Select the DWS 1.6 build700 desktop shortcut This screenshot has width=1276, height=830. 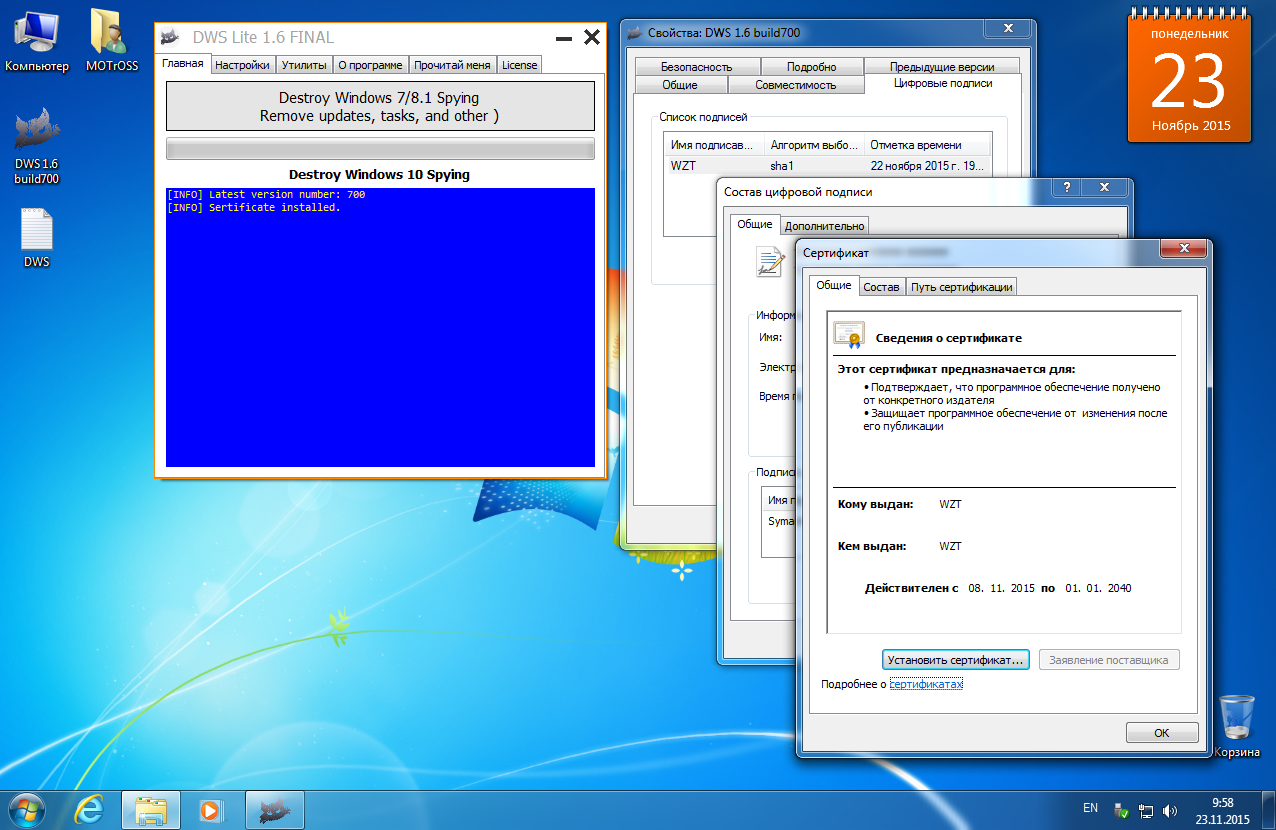[37, 146]
